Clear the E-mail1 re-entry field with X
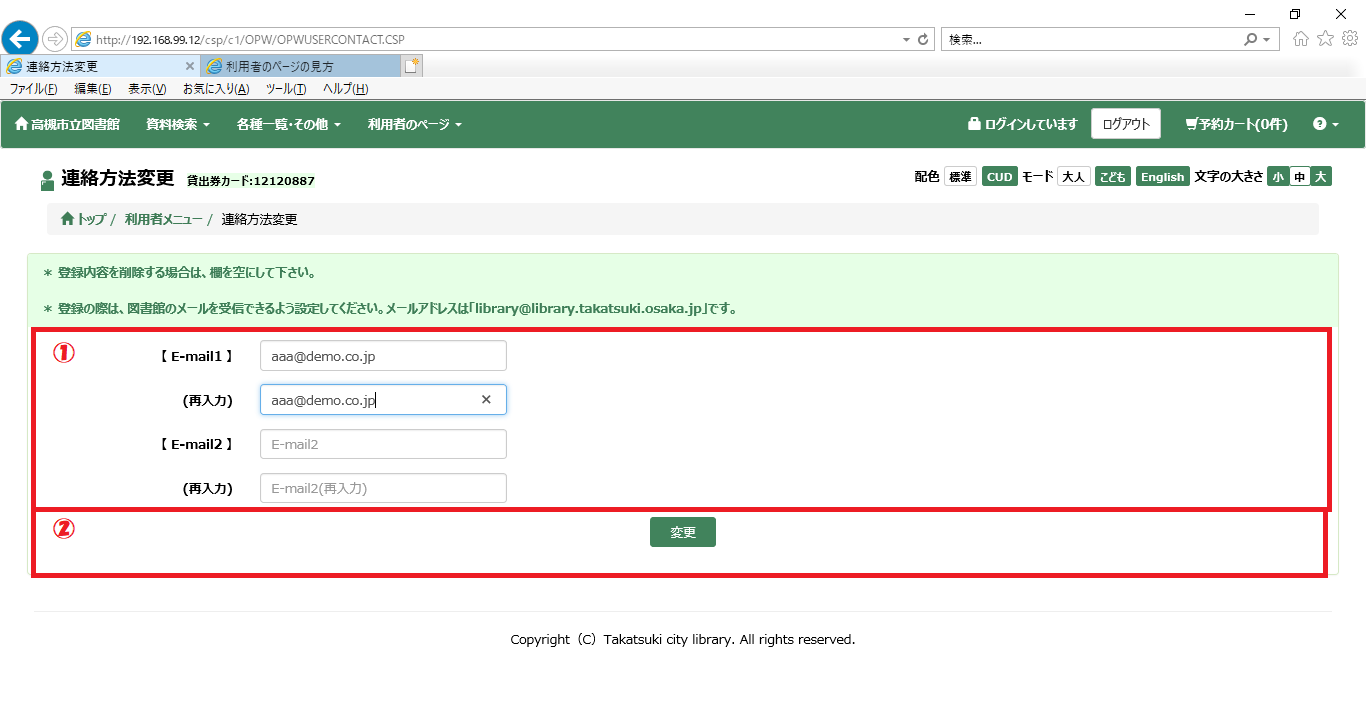Image resolution: width=1366 pixels, height=728 pixels. click(486, 400)
